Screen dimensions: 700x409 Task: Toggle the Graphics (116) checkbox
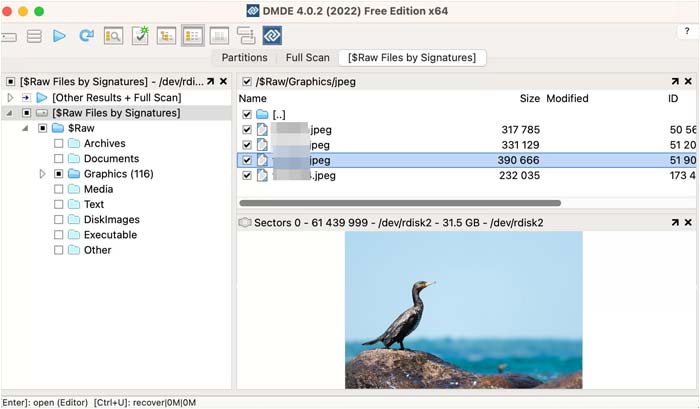(58, 174)
